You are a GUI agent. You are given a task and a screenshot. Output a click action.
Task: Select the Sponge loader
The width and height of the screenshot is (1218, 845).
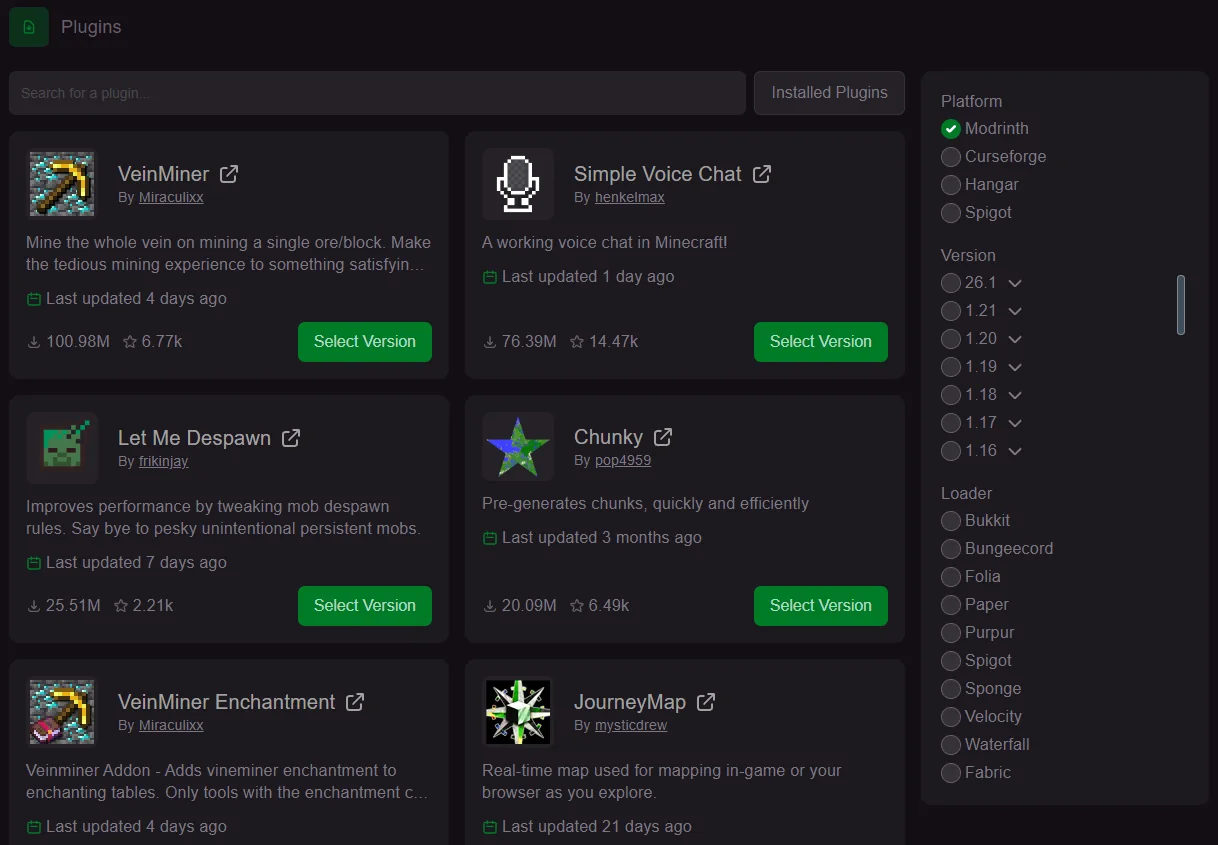[951, 689]
